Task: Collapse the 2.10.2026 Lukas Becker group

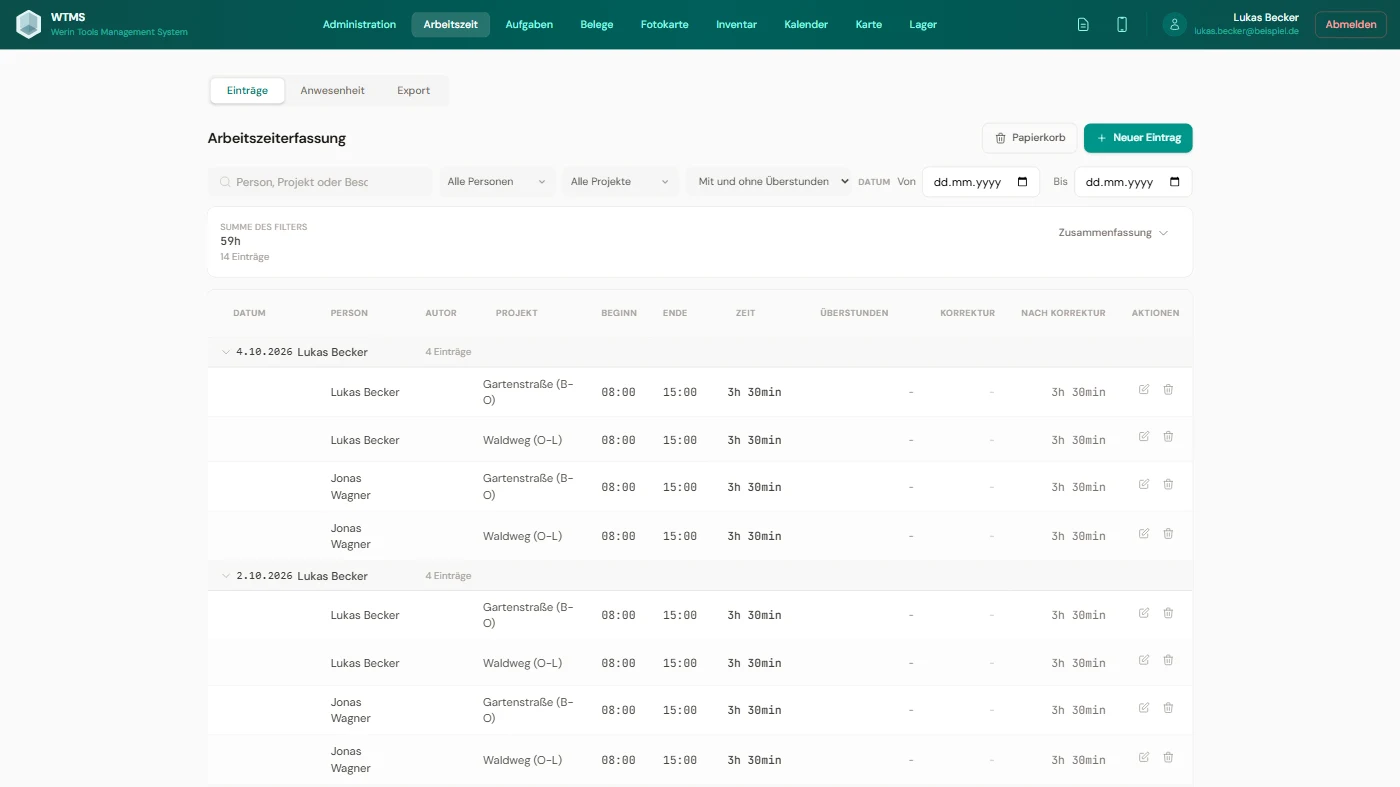Action: pos(225,576)
